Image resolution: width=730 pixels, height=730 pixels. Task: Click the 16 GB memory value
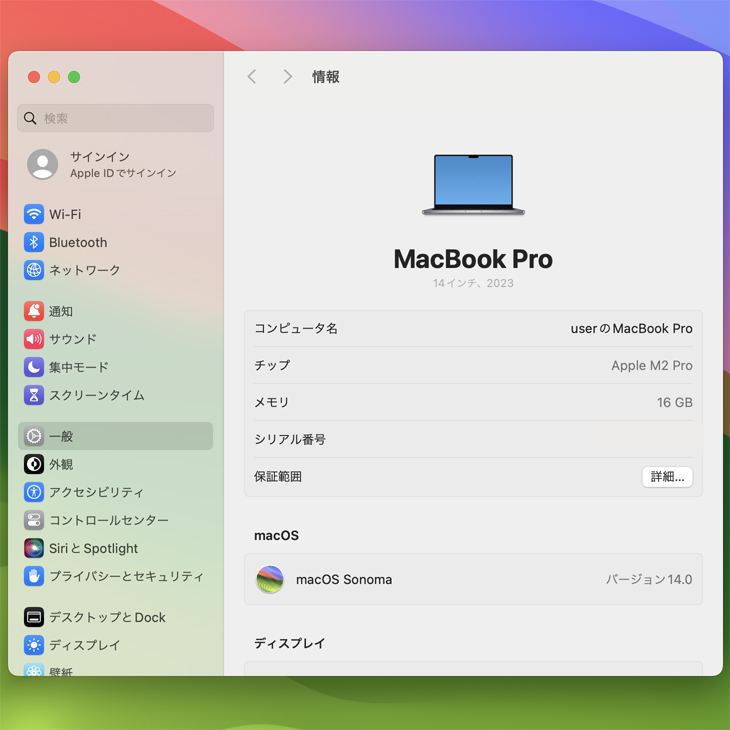(675, 402)
